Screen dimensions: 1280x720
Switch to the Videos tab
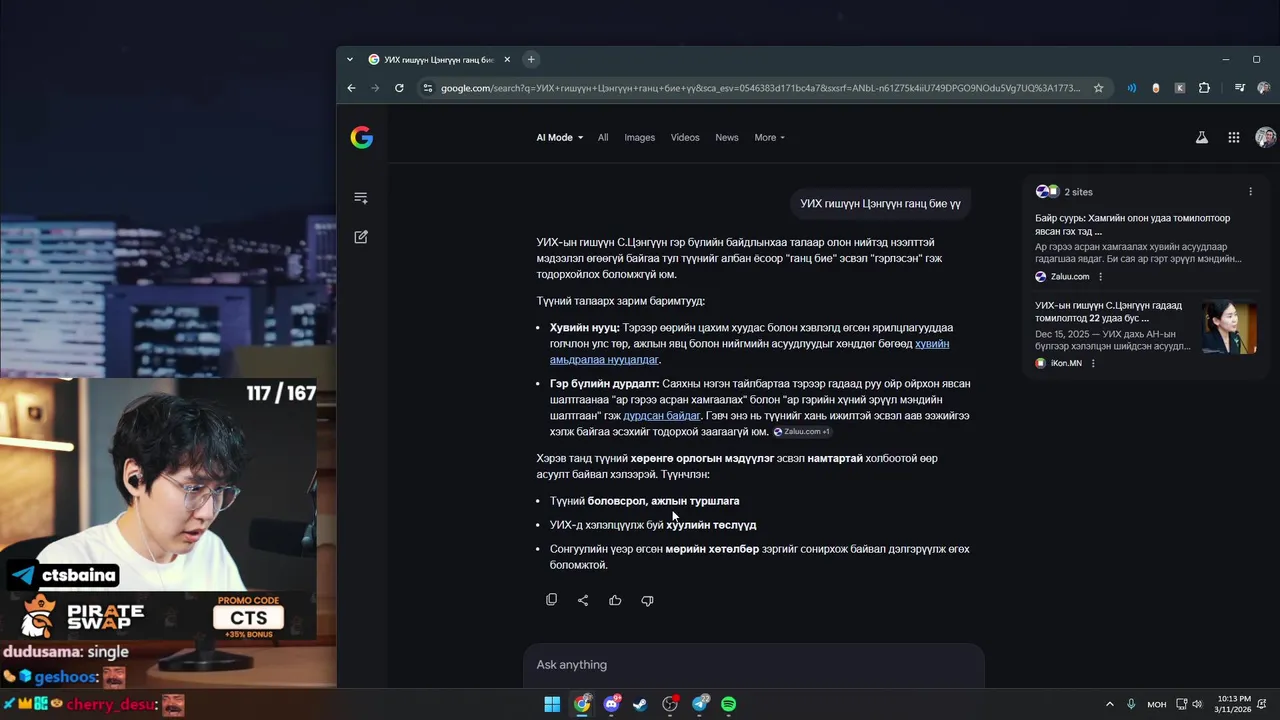685,138
